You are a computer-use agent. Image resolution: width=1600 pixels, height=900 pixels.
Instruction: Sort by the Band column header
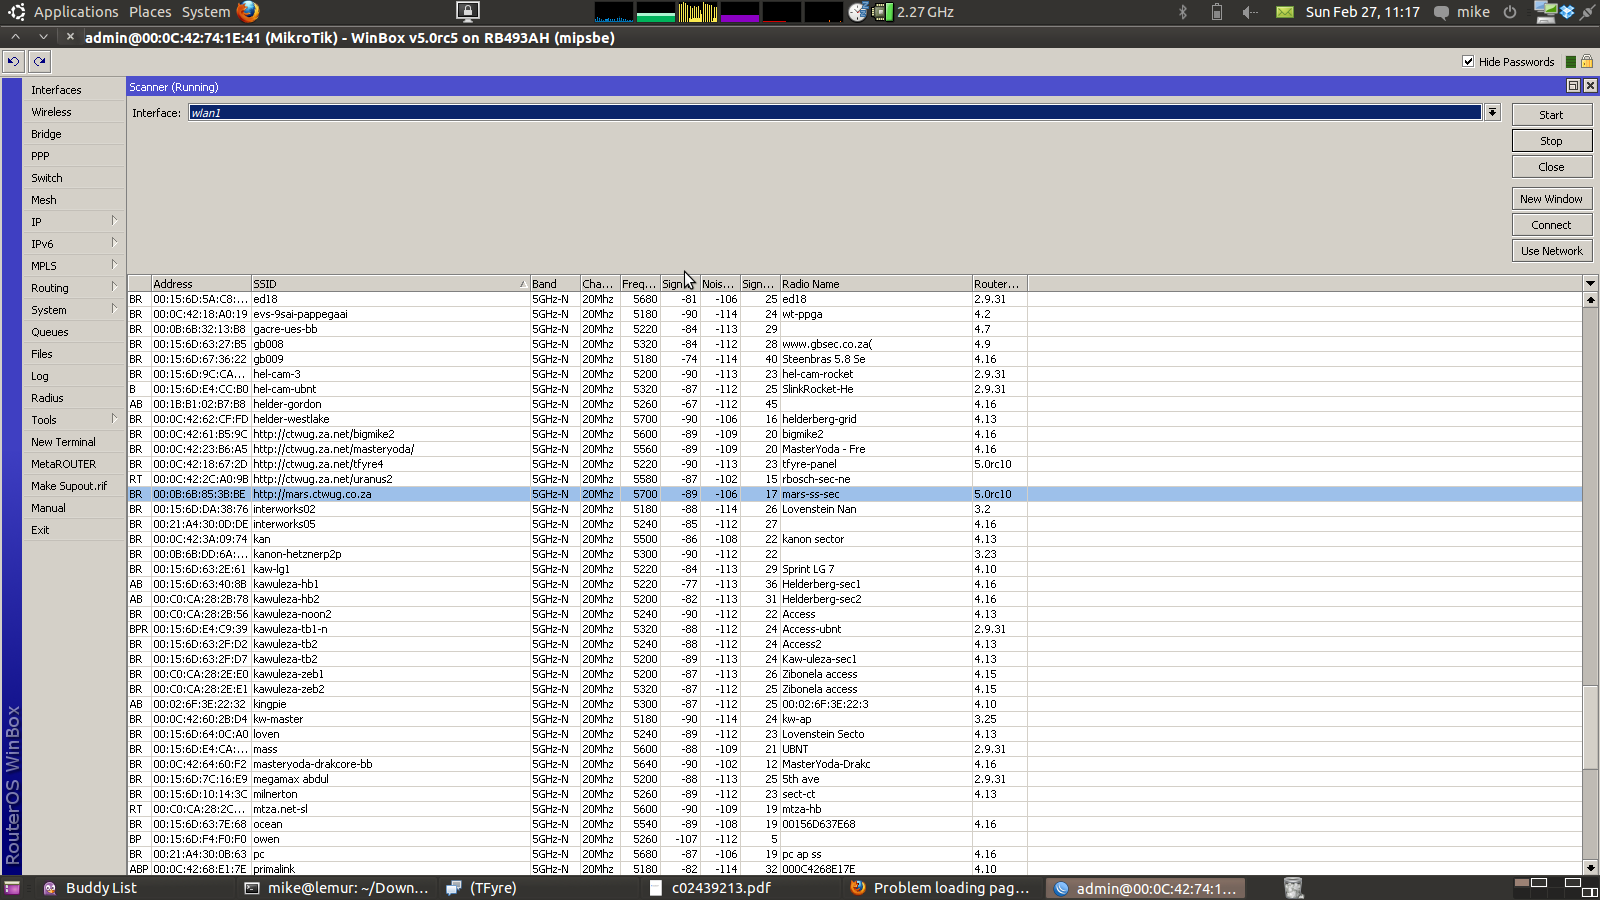coord(555,284)
